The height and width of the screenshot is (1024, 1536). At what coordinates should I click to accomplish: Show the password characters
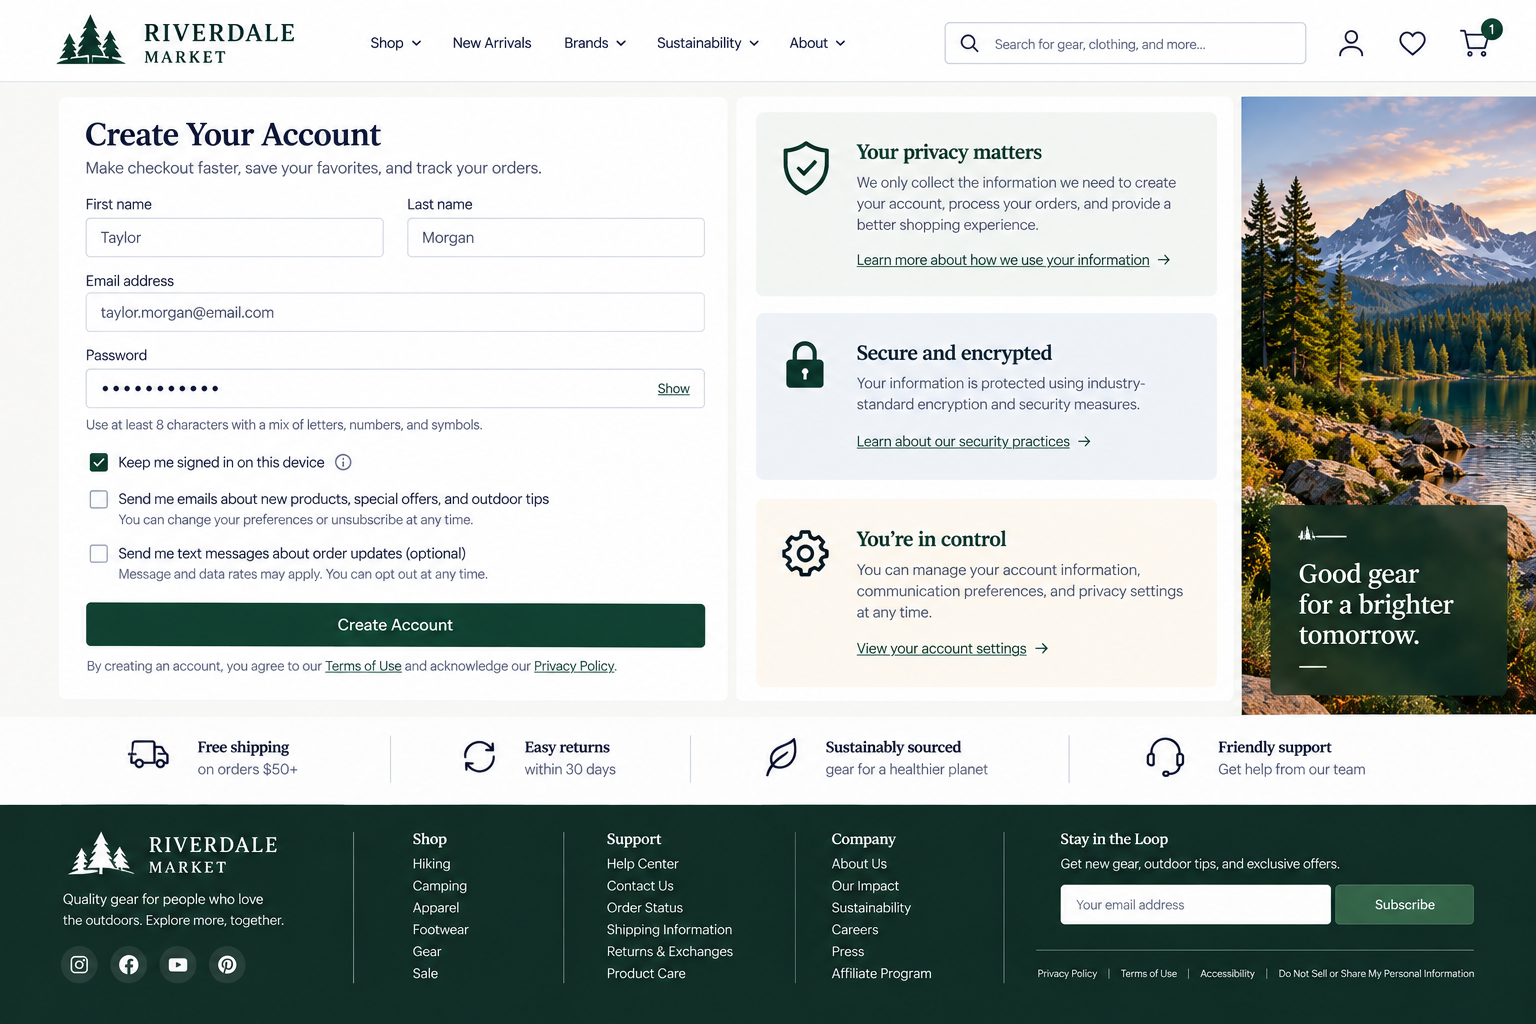click(673, 389)
